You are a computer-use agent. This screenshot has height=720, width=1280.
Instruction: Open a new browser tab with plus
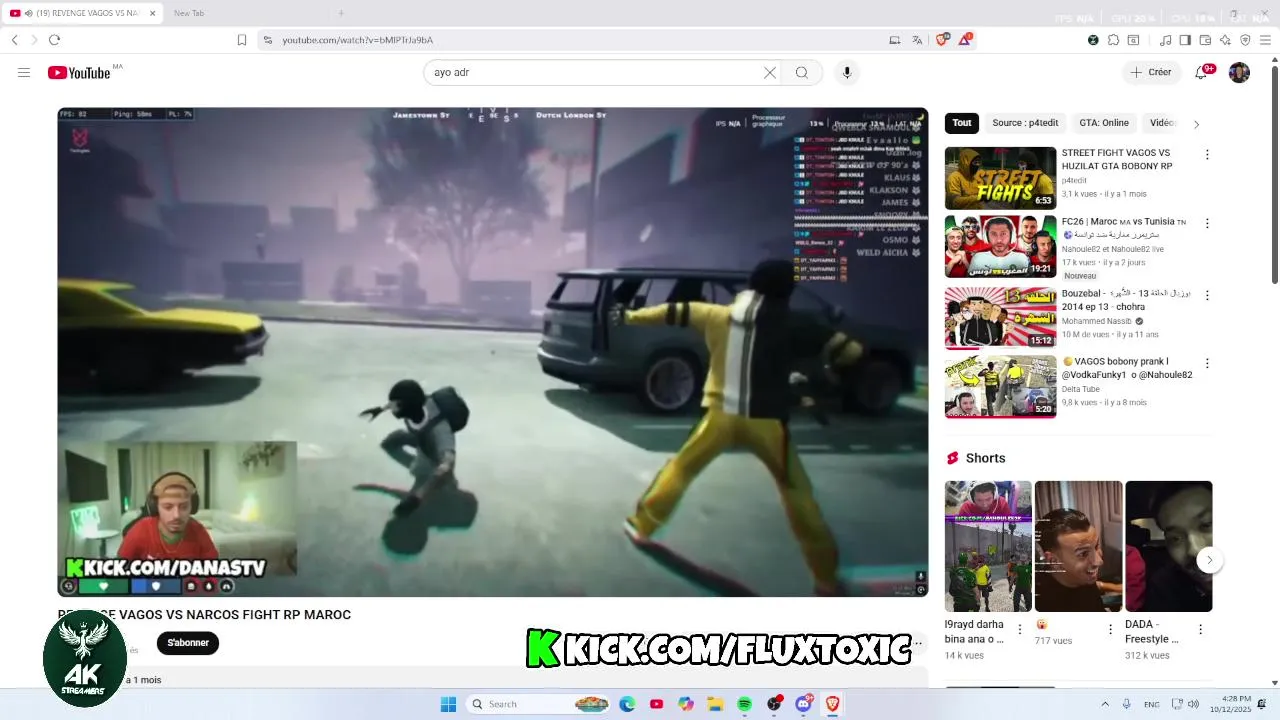pyautogui.click(x=341, y=13)
